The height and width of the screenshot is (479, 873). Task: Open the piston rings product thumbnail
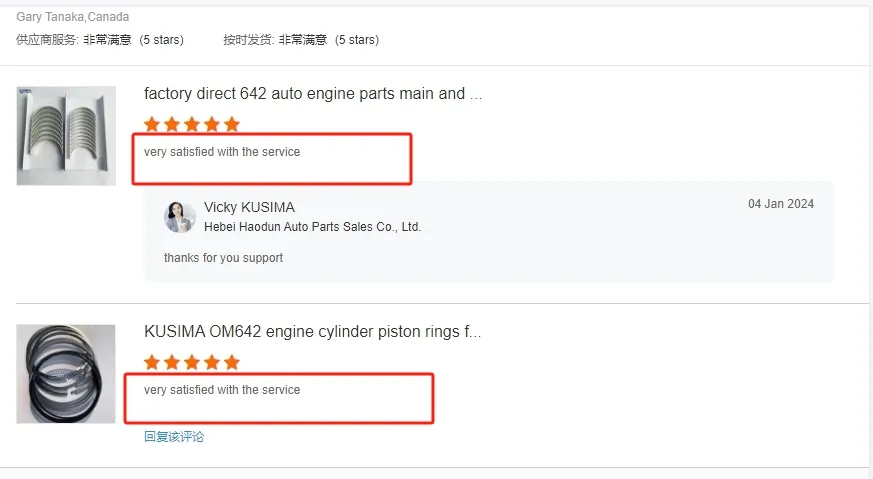[x=66, y=373]
